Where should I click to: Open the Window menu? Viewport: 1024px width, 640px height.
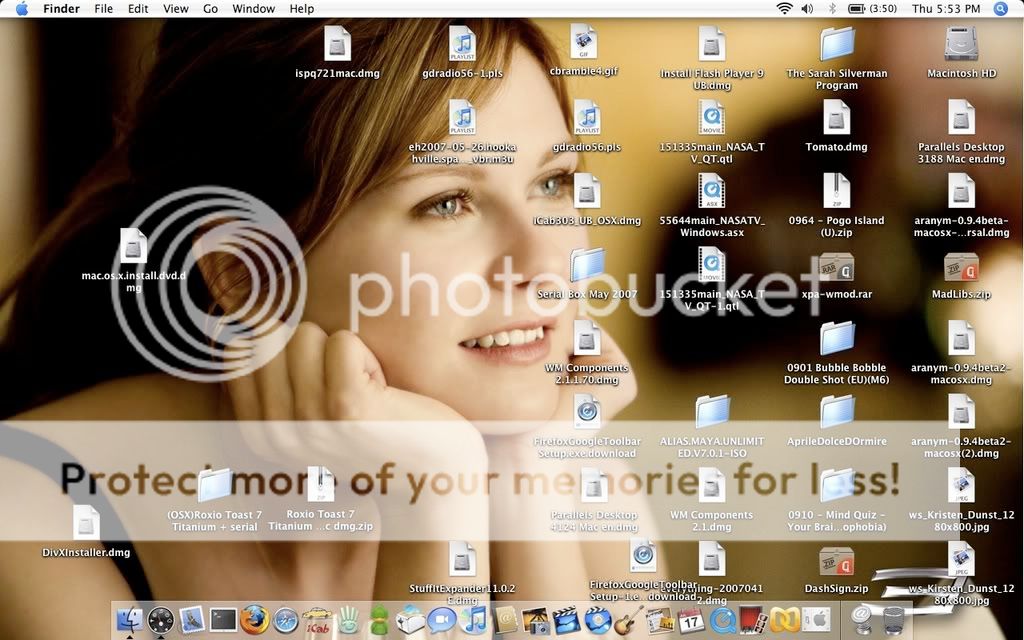click(253, 8)
